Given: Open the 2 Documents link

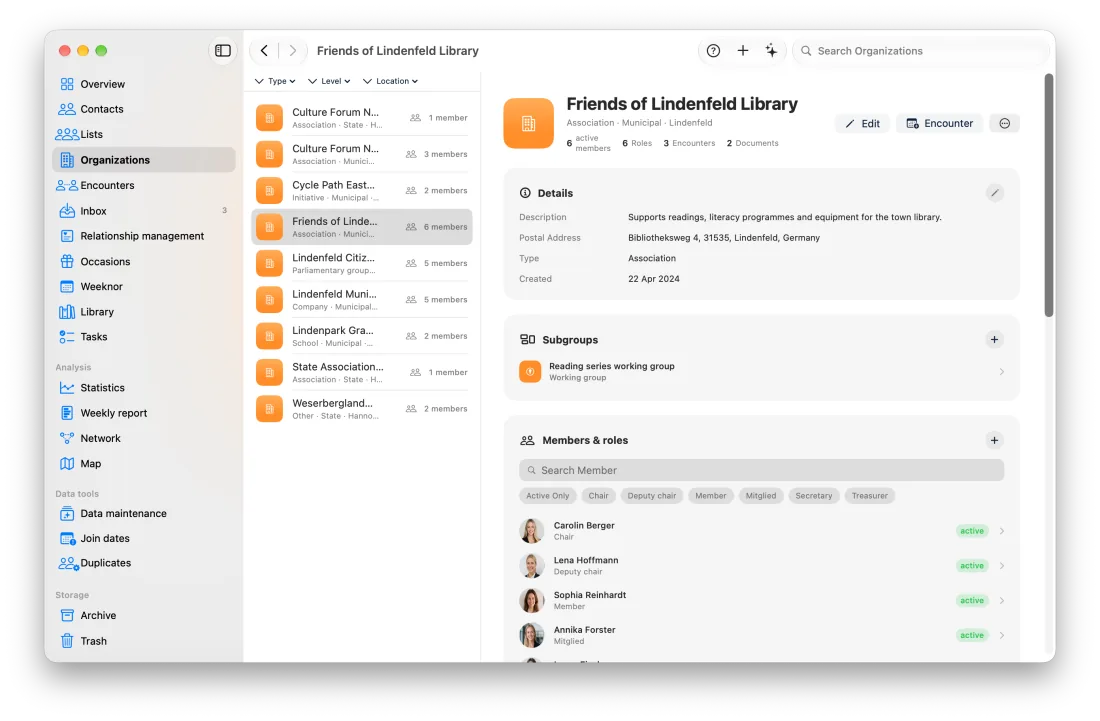Looking at the screenshot, I should (753, 143).
